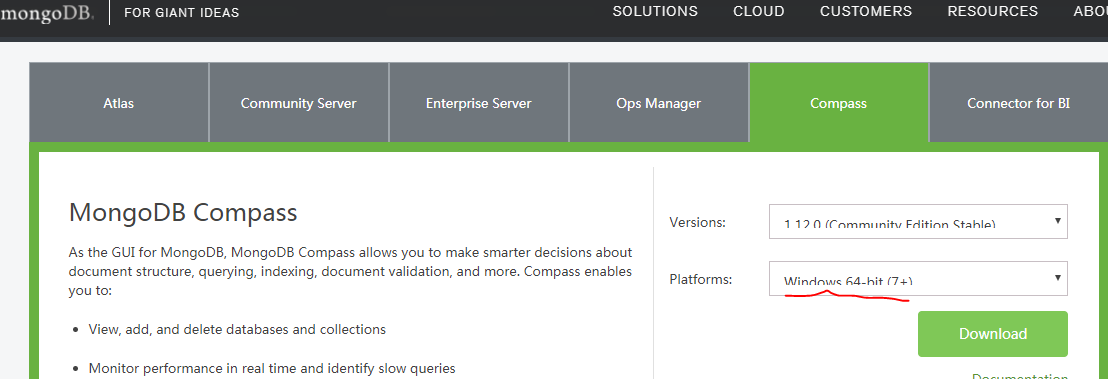Click the MongoDB logo
Image resolution: width=1108 pixels, height=379 pixels.
(x=47, y=14)
